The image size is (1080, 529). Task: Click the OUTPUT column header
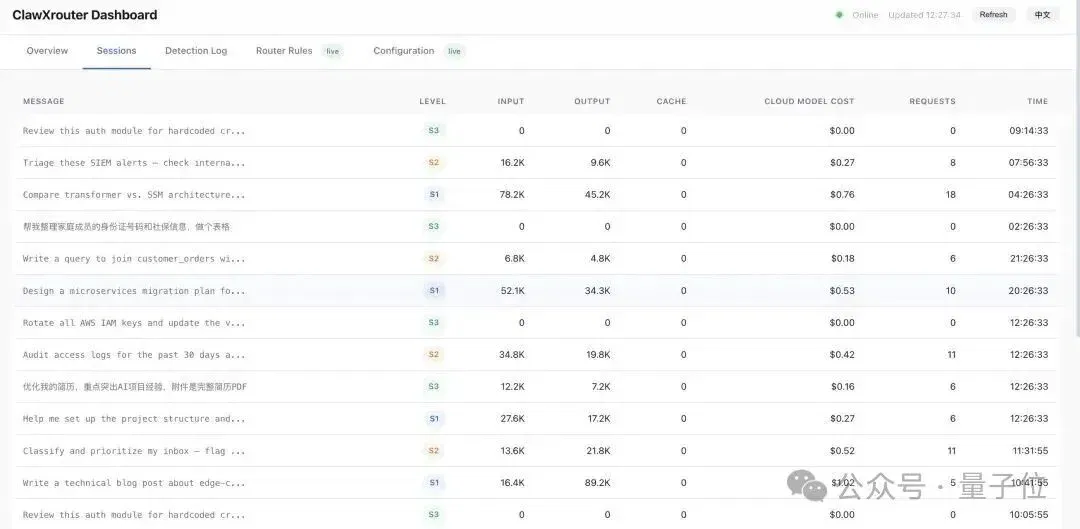pyautogui.click(x=592, y=101)
